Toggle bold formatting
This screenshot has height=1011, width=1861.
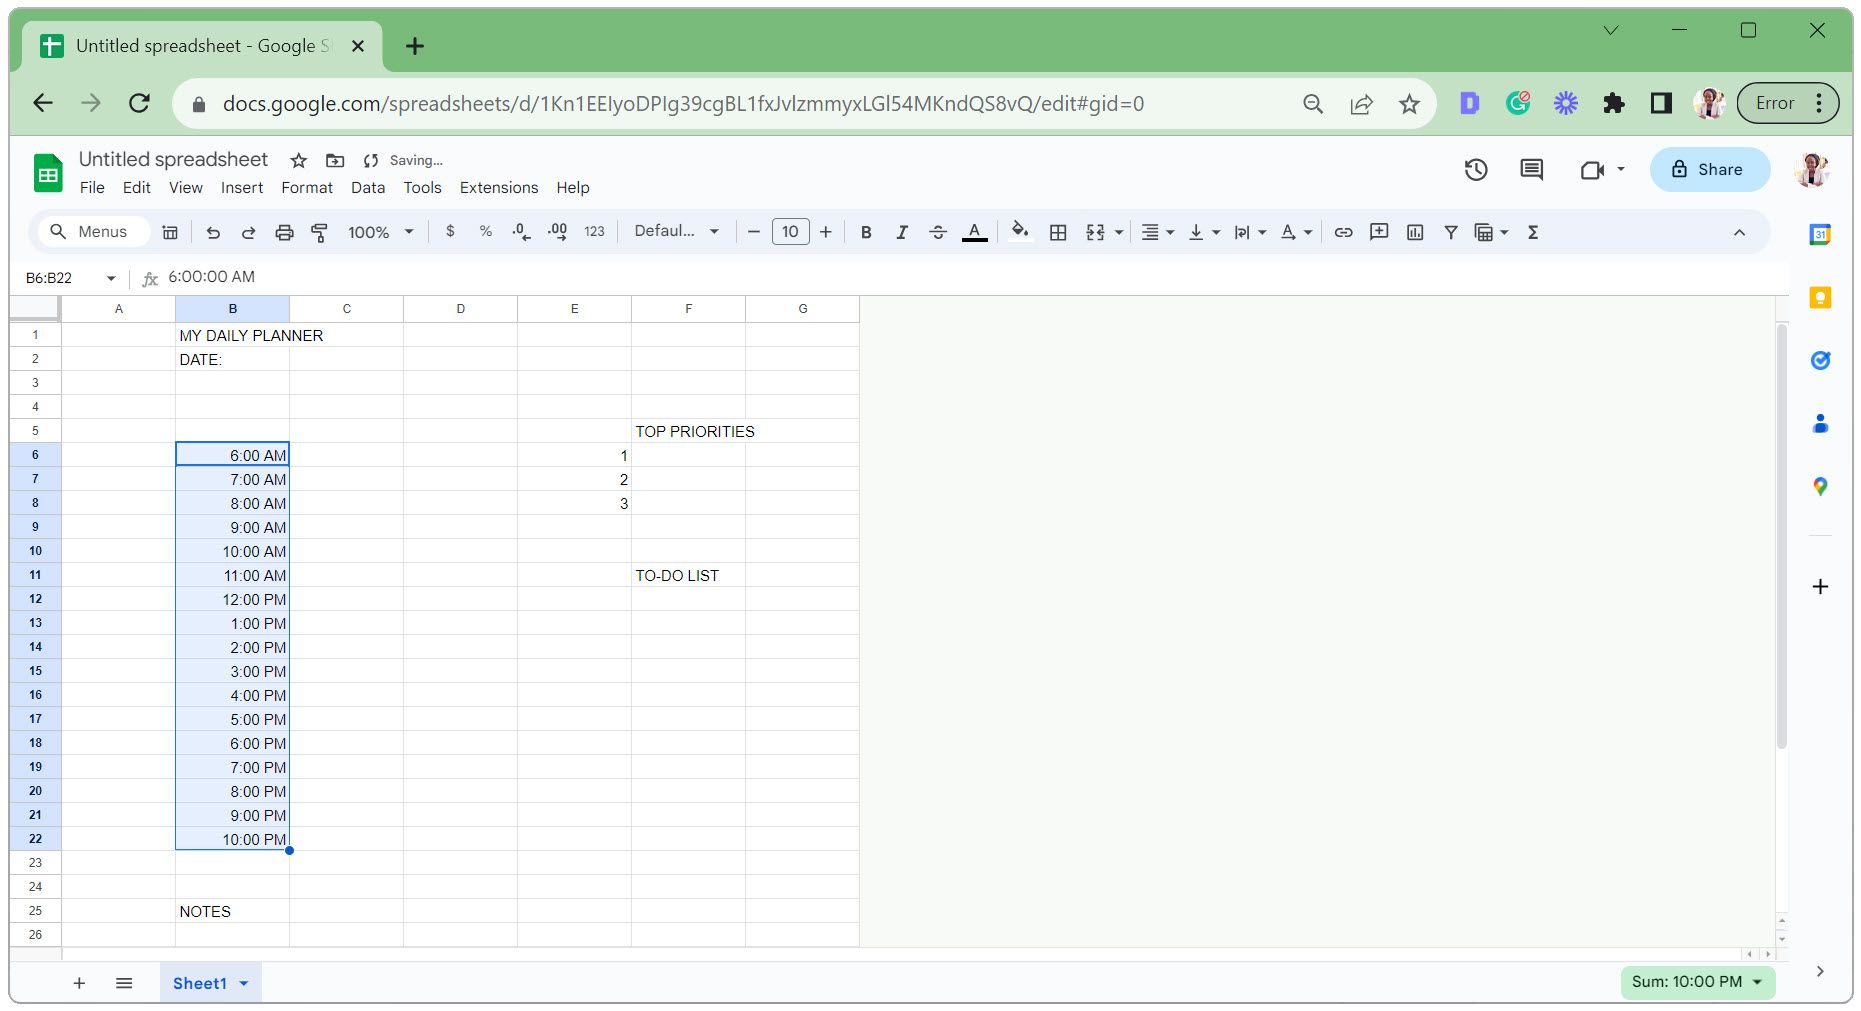866,232
